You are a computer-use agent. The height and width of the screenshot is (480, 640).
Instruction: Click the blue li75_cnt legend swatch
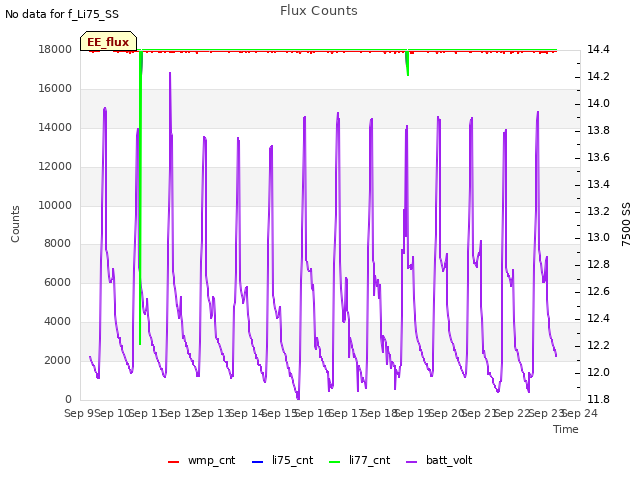click(x=258, y=462)
